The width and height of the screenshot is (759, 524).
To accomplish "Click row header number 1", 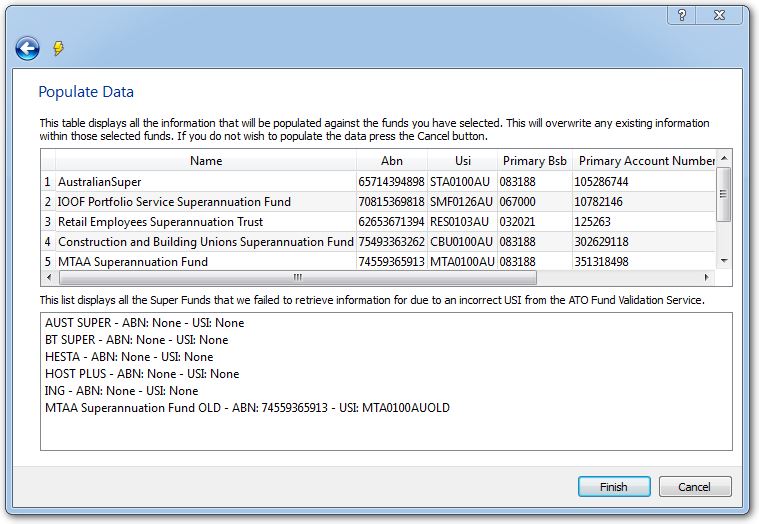I will (48, 182).
